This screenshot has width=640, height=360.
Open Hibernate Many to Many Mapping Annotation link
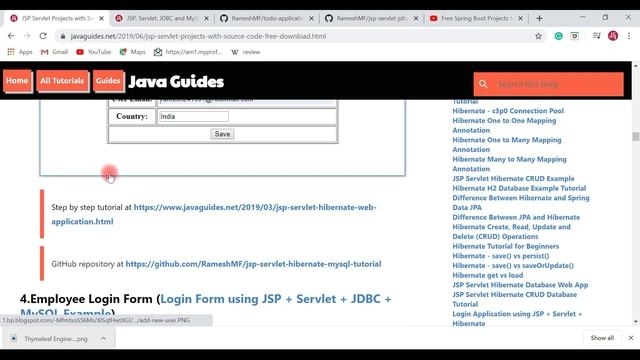click(x=509, y=164)
